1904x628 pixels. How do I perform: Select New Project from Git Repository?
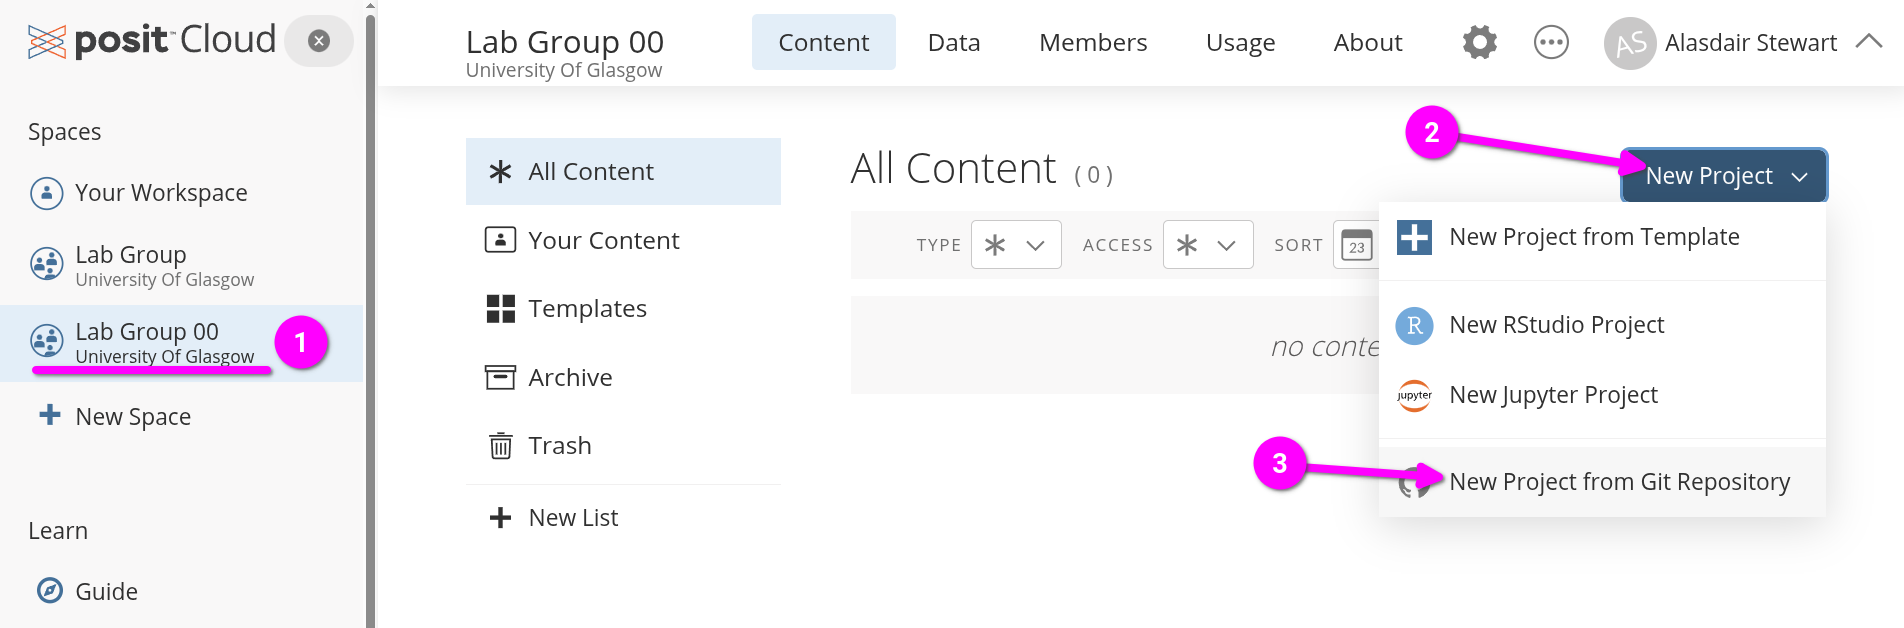(1618, 482)
